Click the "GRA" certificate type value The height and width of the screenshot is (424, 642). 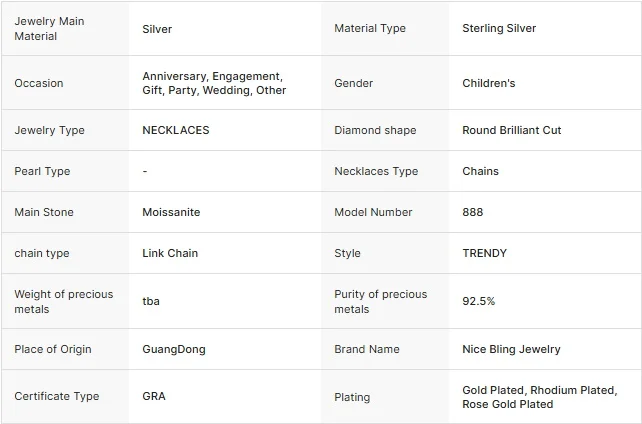[x=154, y=397]
